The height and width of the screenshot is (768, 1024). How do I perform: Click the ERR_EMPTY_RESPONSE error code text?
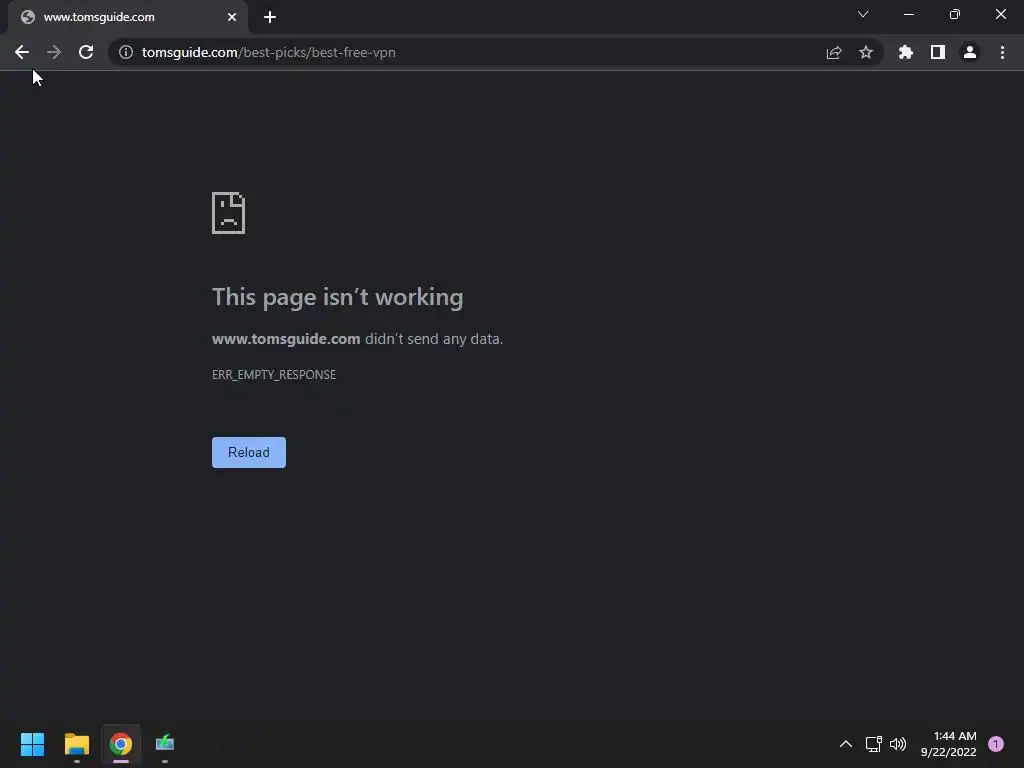[x=274, y=375]
